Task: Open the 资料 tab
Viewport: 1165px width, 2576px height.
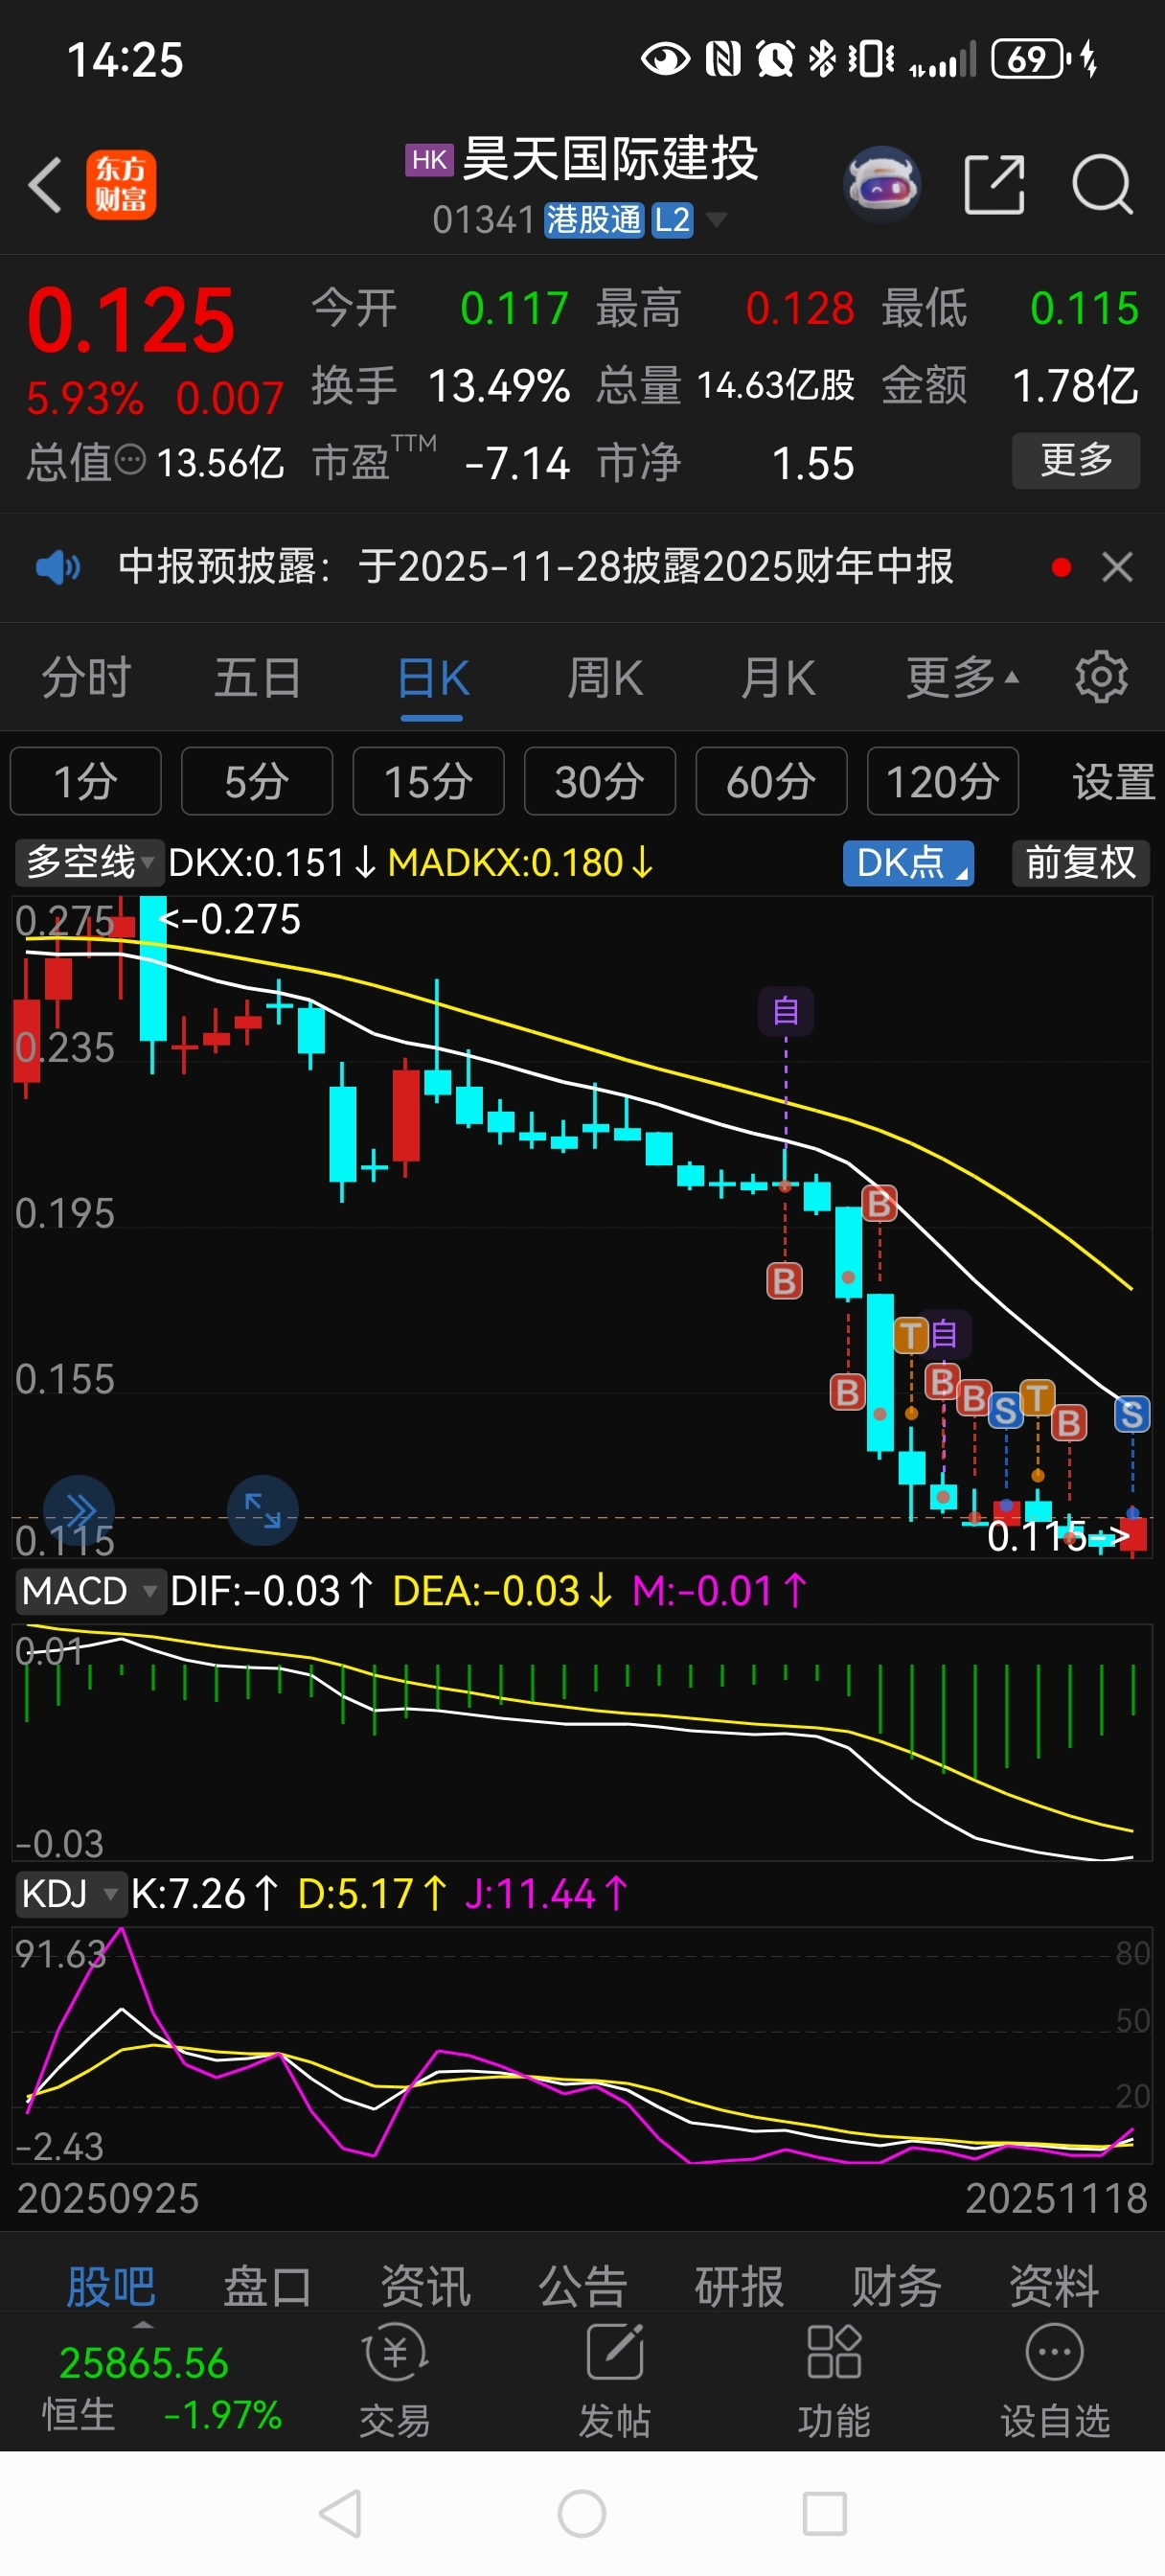Action: coord(1054,2286)
